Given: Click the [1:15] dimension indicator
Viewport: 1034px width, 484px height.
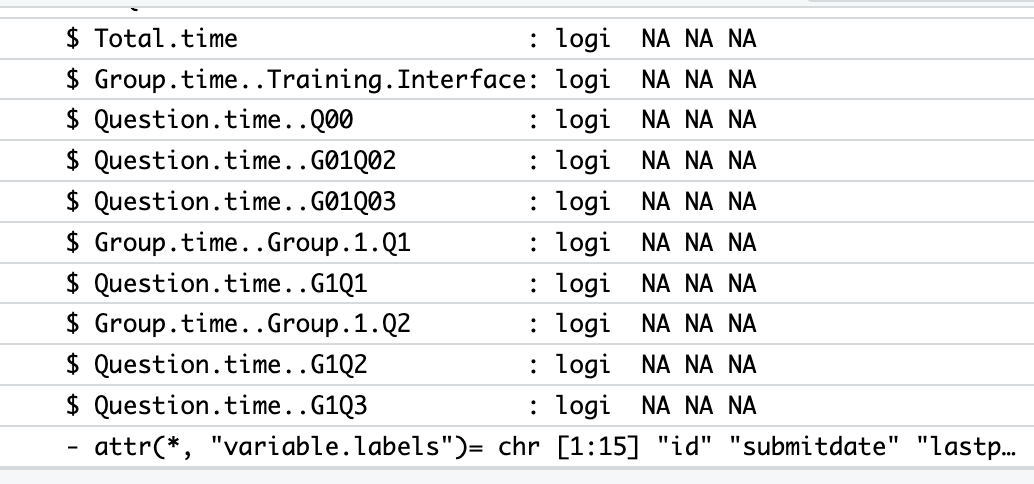Looking at the screenshot, I should pyautogui.click(x=599, y=447).
